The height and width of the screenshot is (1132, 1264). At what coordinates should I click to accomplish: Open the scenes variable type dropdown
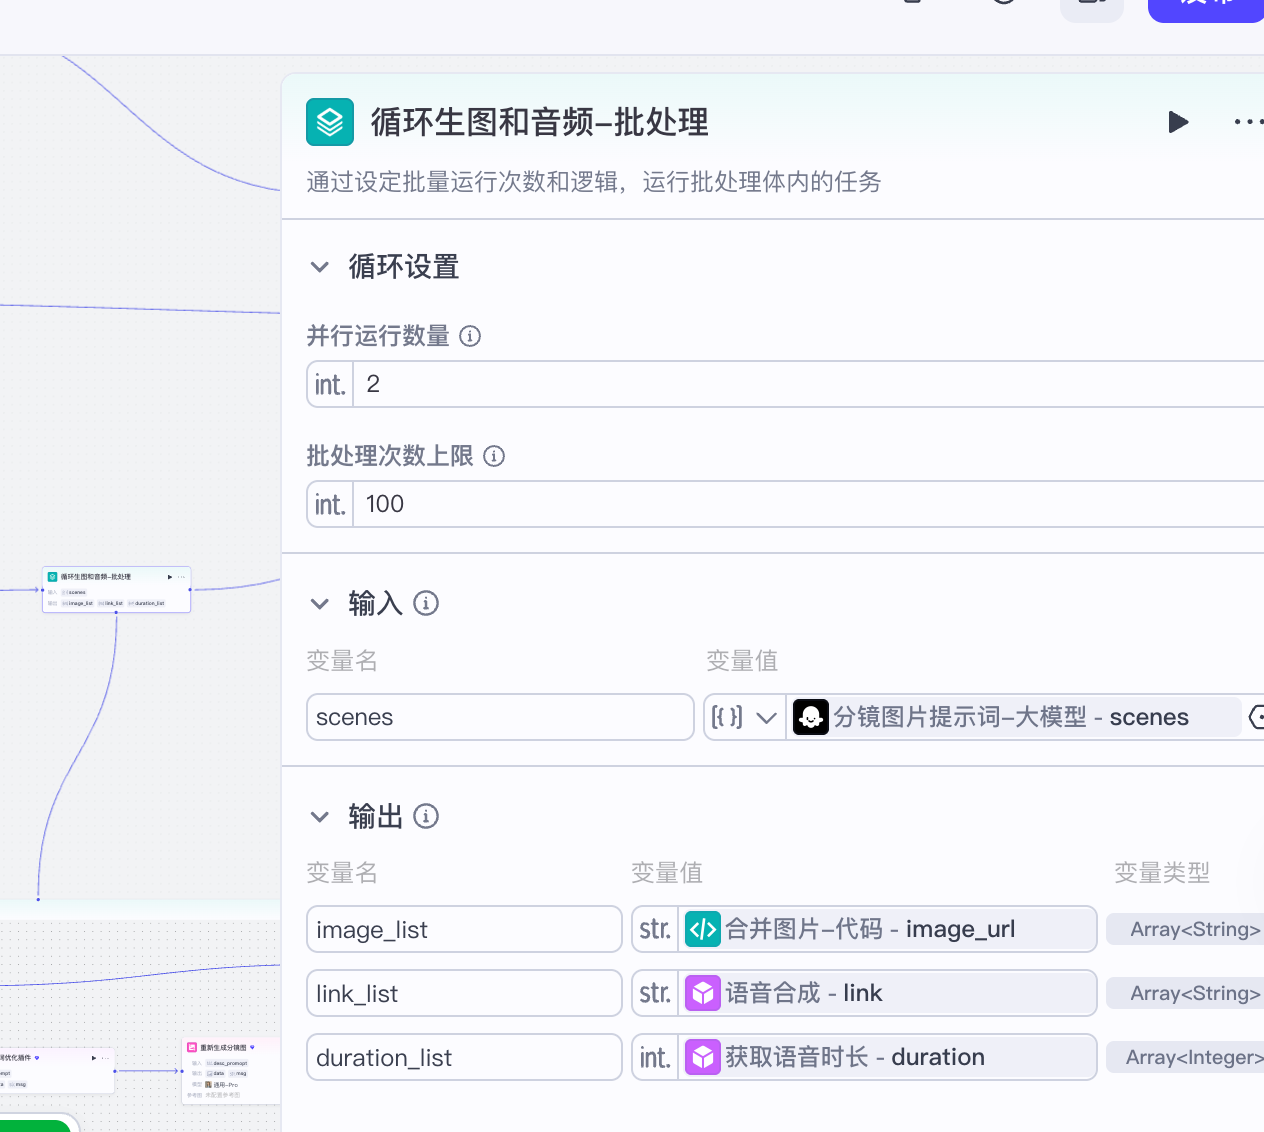tap(744, 718)
